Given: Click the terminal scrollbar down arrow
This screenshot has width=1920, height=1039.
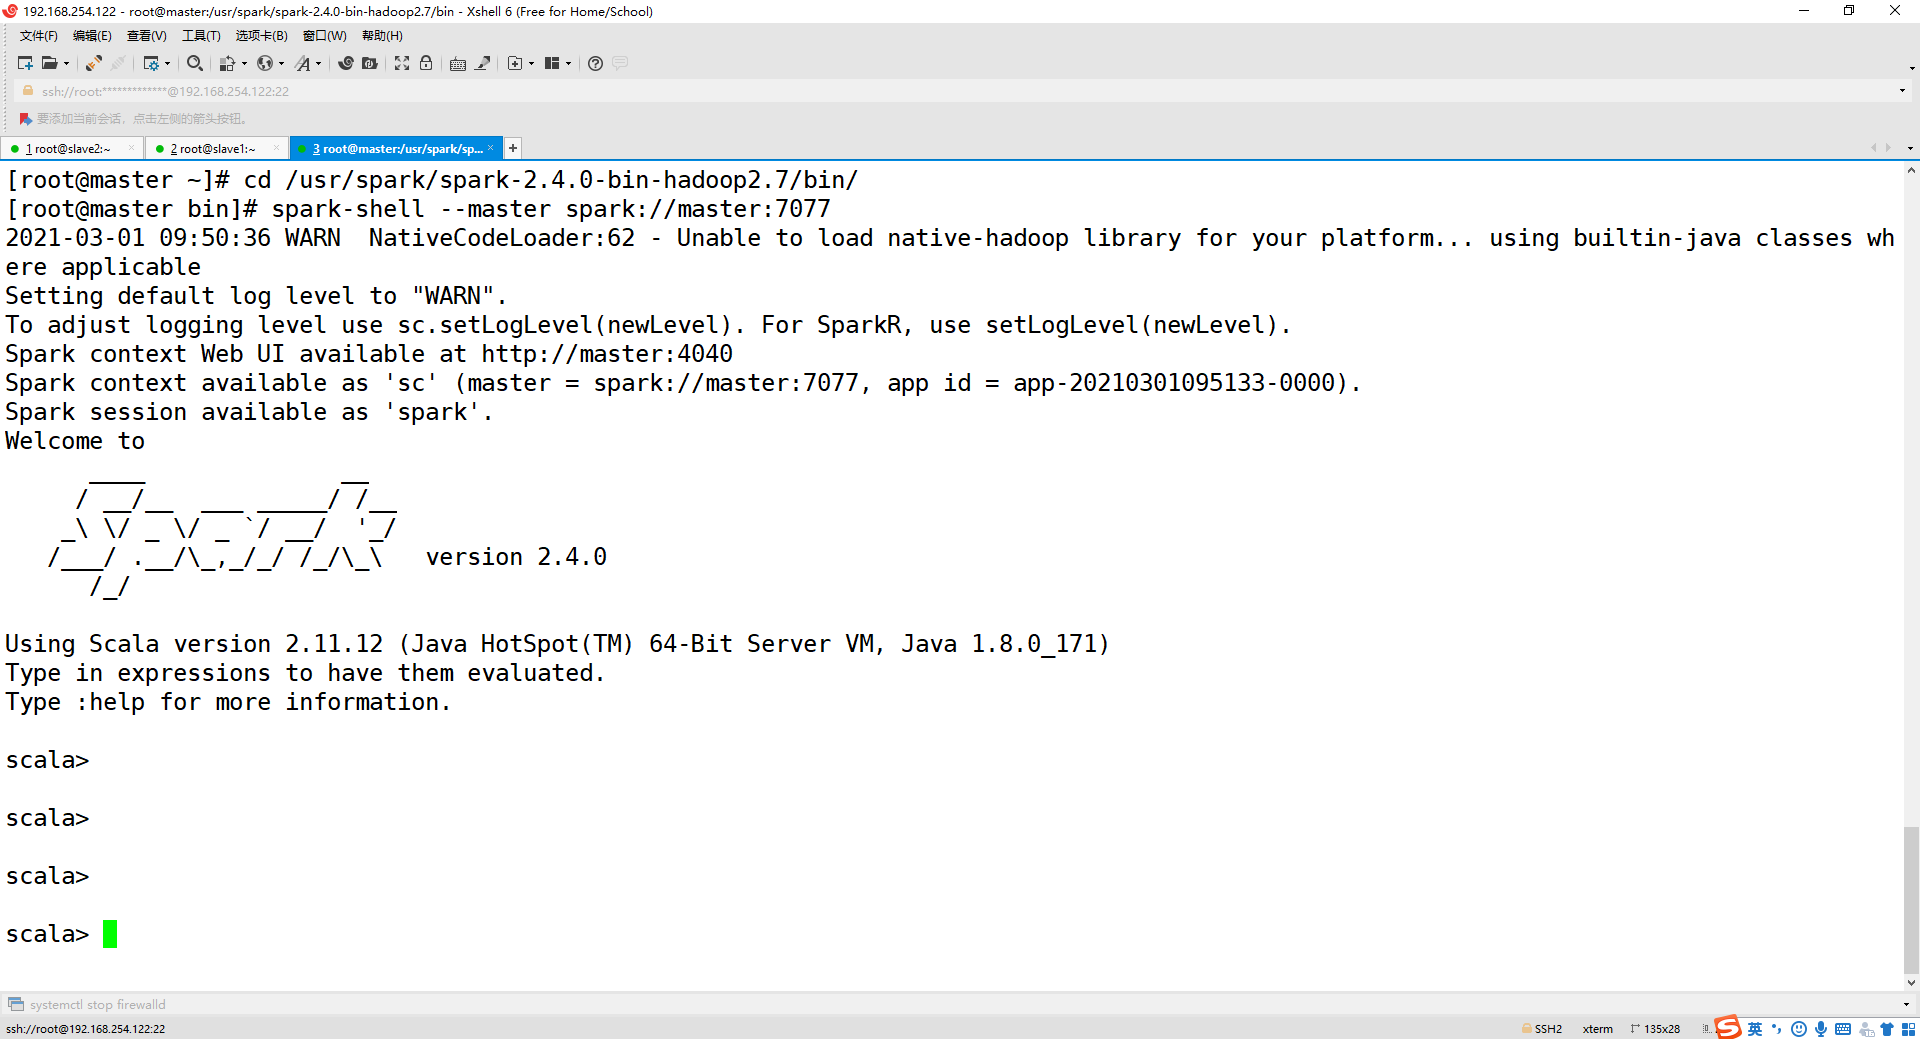Looking at the screenshot, I should (x=1911, y=982).
